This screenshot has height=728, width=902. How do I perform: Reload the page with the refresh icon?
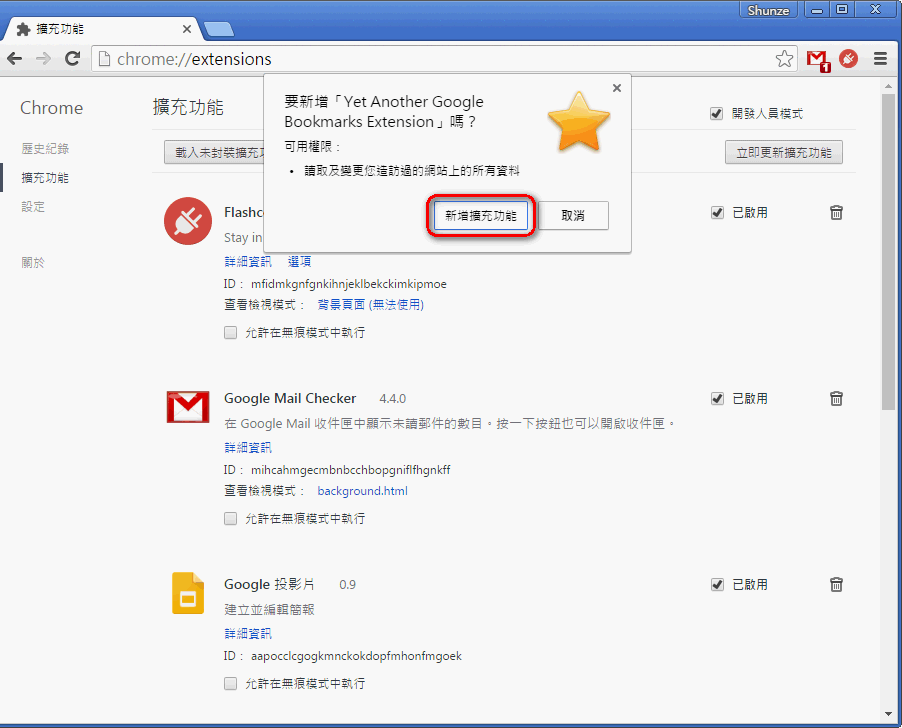click(x=72, y=59)
